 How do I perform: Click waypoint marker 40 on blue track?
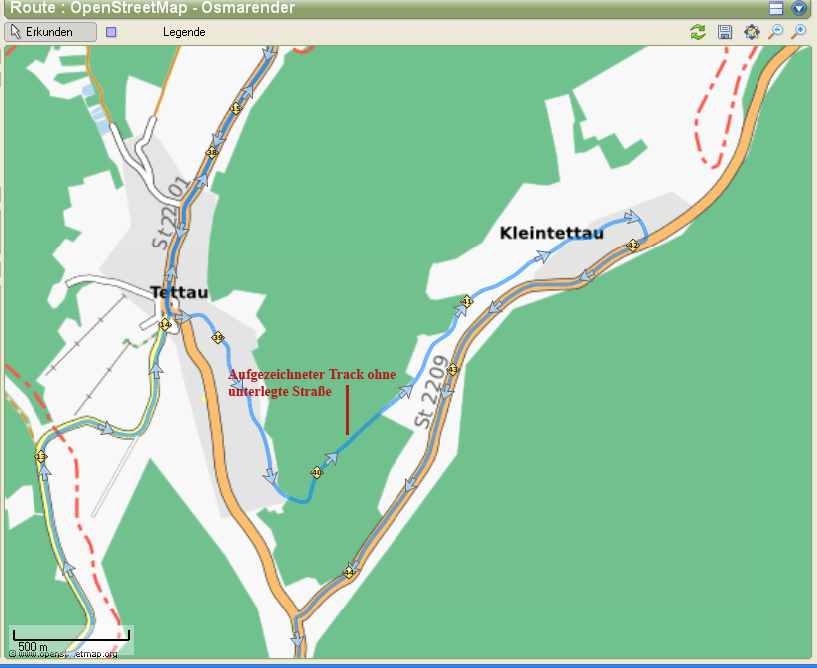coord(317,472)
